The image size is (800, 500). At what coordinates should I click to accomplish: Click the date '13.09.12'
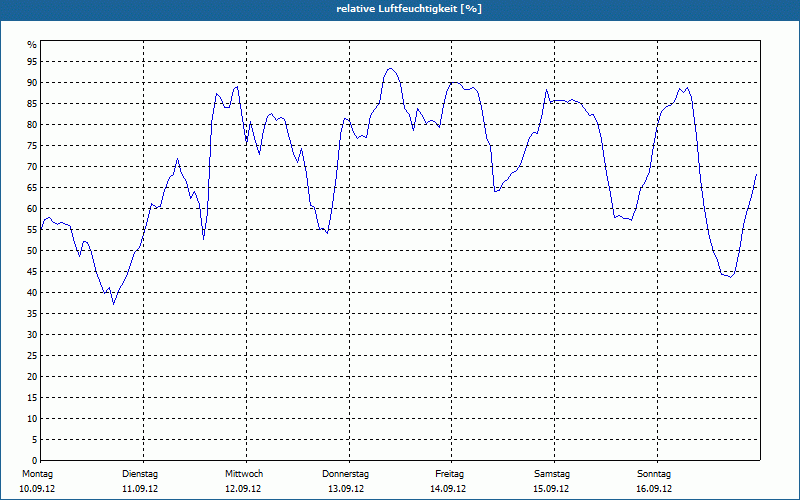click(346, 489)
